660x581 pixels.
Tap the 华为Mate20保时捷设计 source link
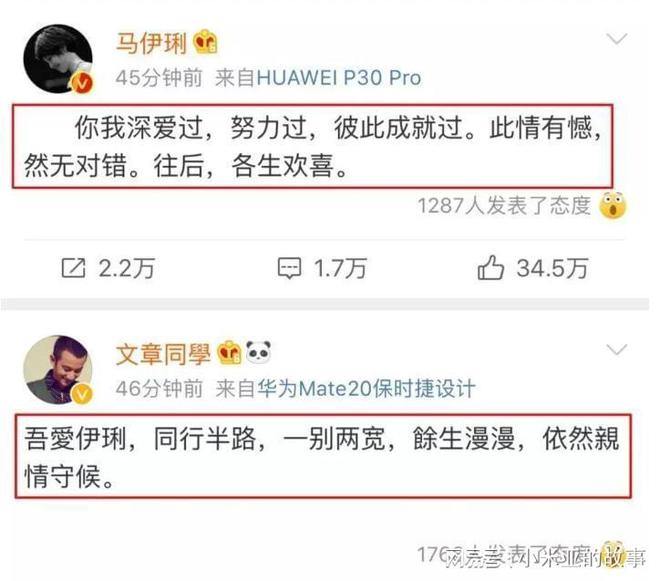pos(366,388)
